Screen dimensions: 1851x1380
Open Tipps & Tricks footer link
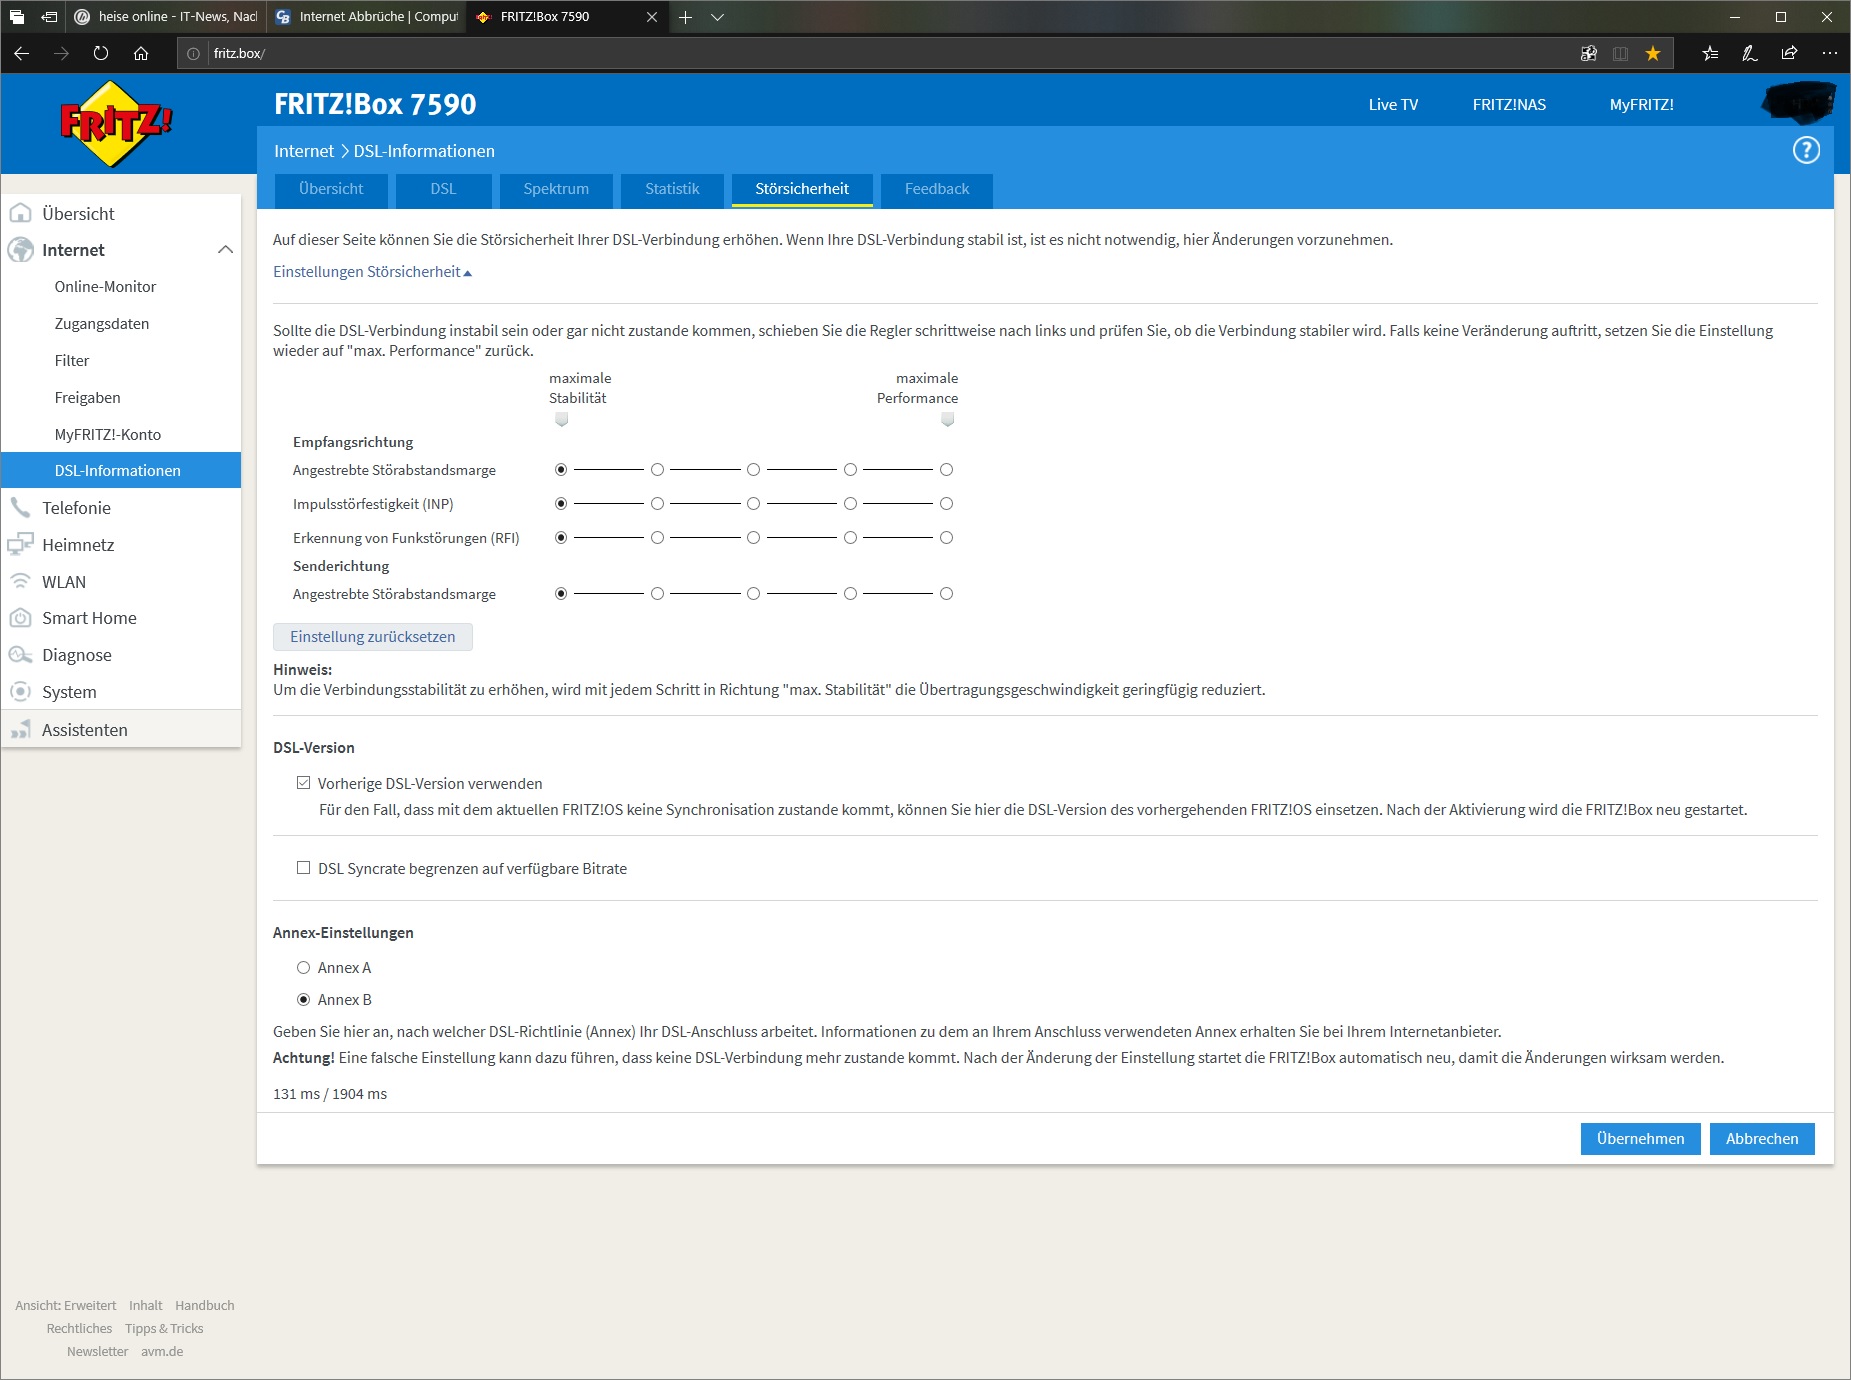click(x=164, y=1328)
